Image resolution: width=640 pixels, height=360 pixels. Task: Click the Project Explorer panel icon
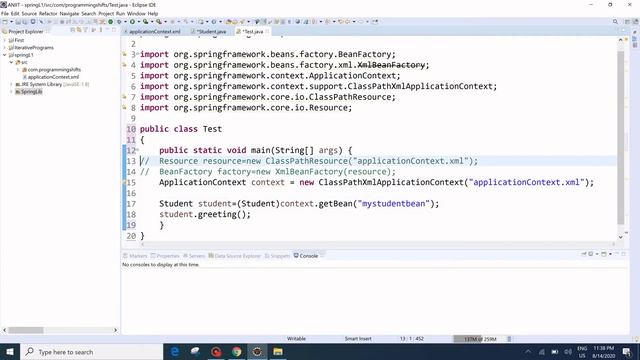point(5,31)
